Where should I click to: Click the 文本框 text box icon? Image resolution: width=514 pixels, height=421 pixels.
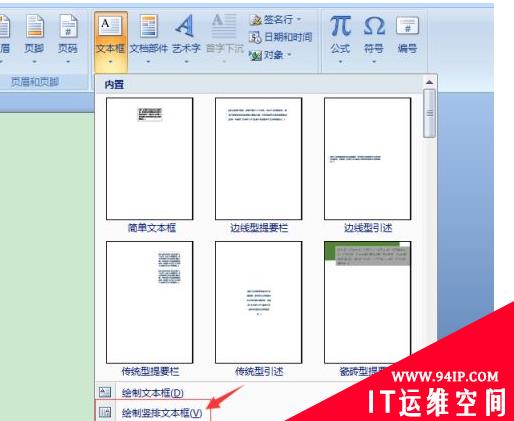110,26
